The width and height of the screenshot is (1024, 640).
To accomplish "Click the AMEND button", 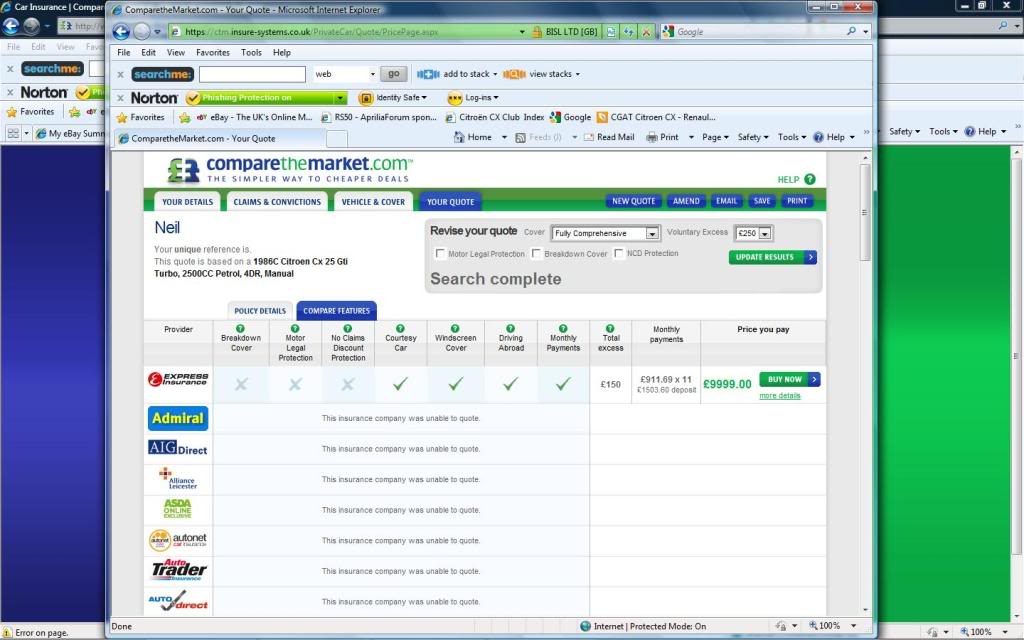I will click(686, 201).
